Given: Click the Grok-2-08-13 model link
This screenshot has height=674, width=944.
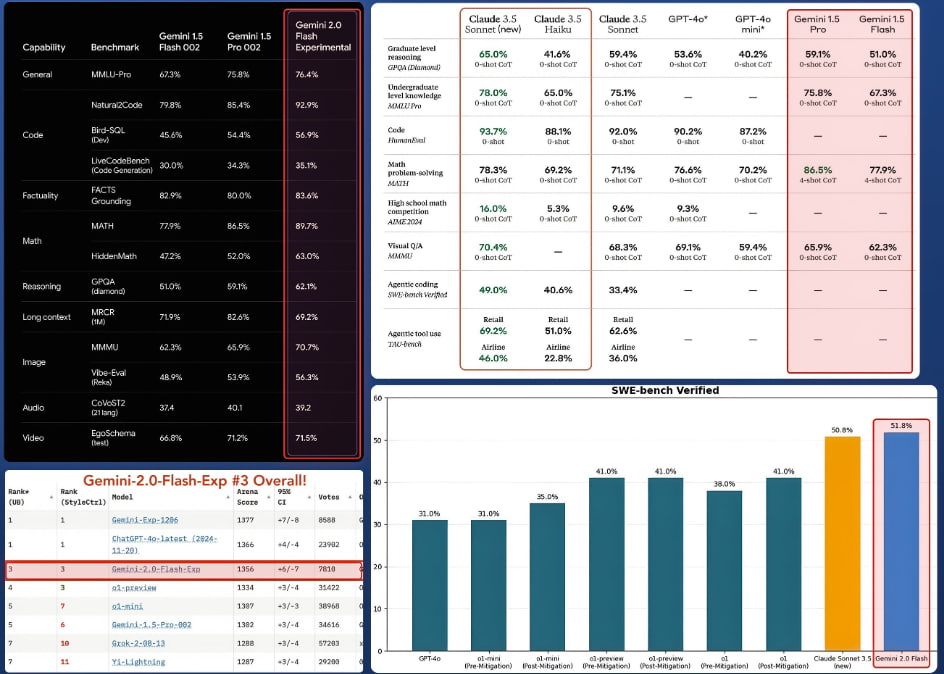Looking at the screenshot, I should coord(140,643).
